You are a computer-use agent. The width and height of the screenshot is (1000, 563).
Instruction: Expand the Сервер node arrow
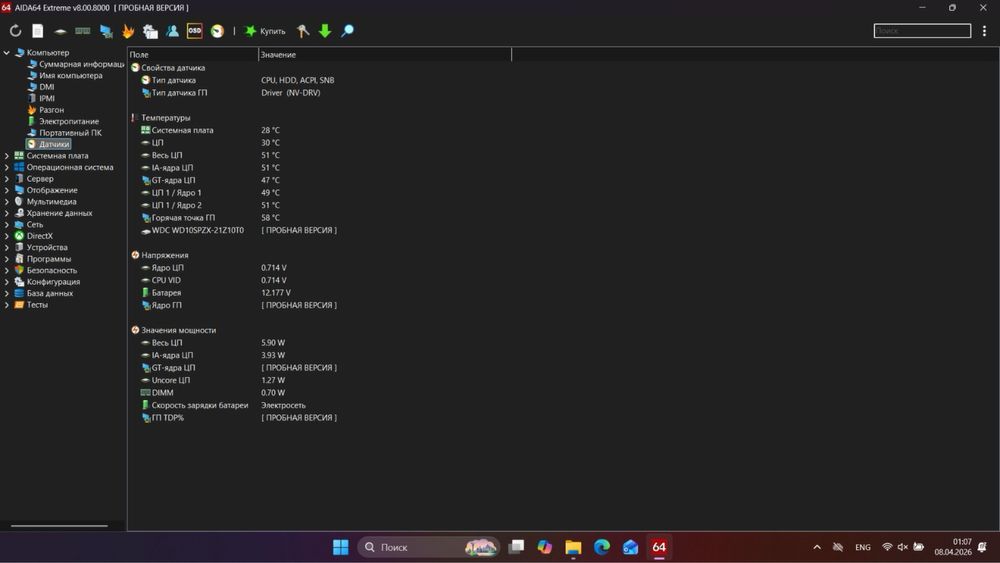[x=7, y=179]
